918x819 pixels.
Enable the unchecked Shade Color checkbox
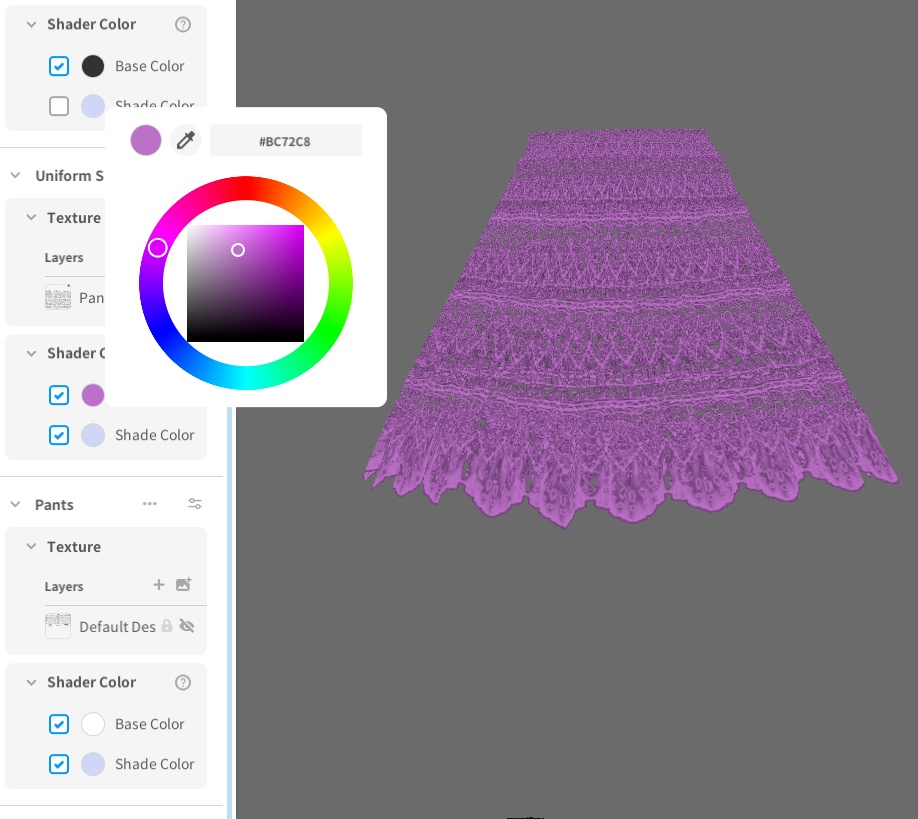click(58, 106)
